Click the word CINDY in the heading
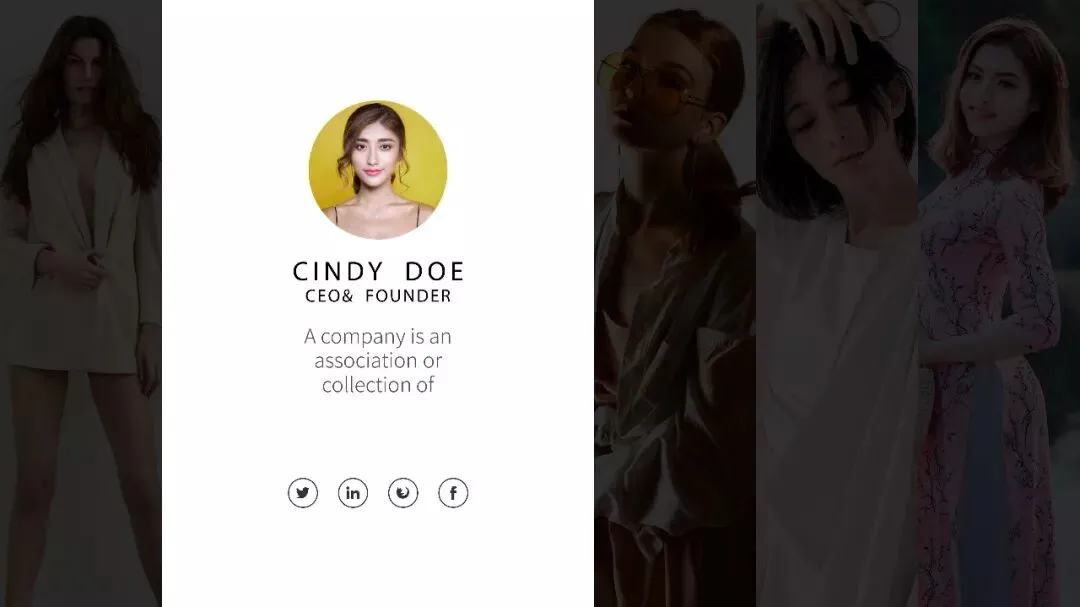The height and width of the screenshot is (607, 1080). (x=338, y=271)
